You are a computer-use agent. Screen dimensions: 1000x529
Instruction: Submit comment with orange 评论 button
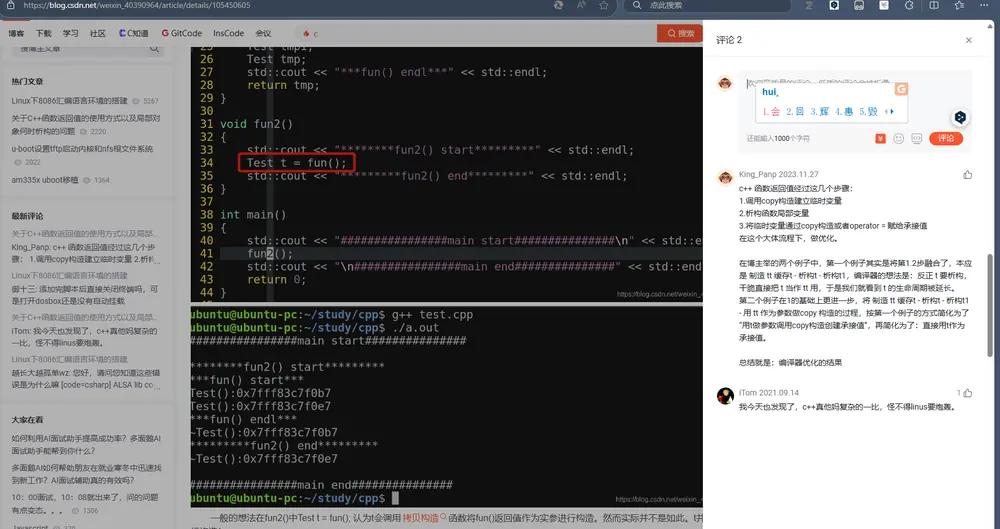[x=946, y=138]
